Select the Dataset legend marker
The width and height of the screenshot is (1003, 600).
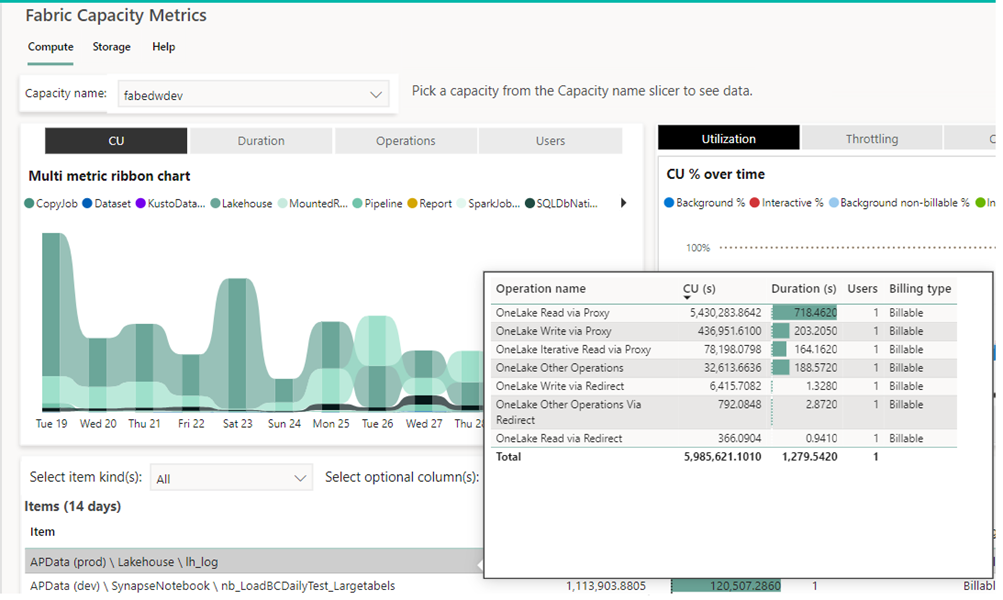(x=90, y=202)
